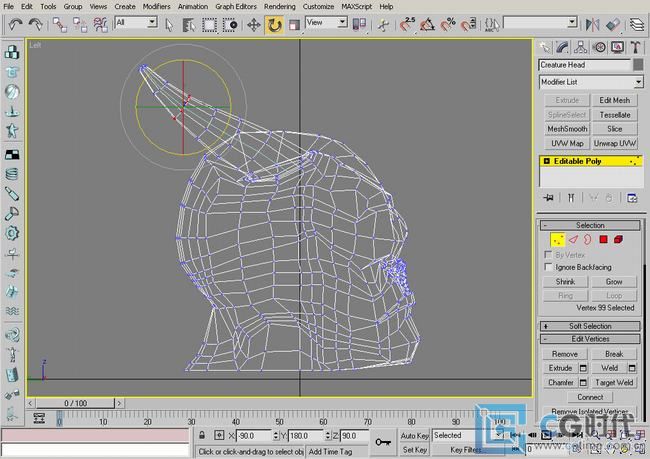
Task: Toggle the Spinner Snap icon
Action: 468,24
